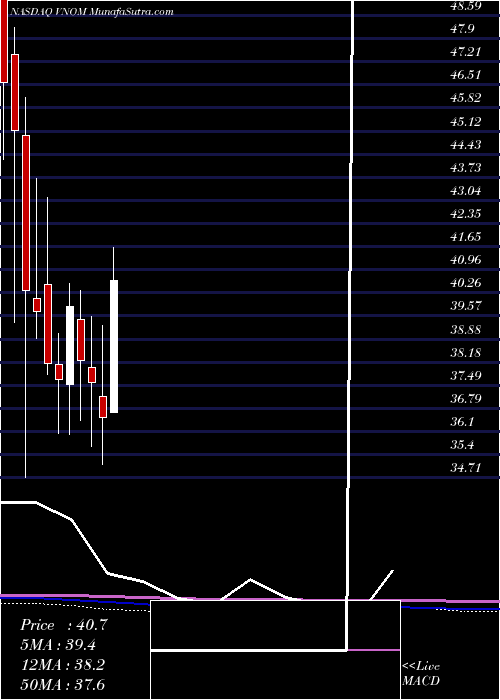Select the 45.12 price axis label
Screen dimensions: 500x700
pyautogui.click(x=465, y=121)
